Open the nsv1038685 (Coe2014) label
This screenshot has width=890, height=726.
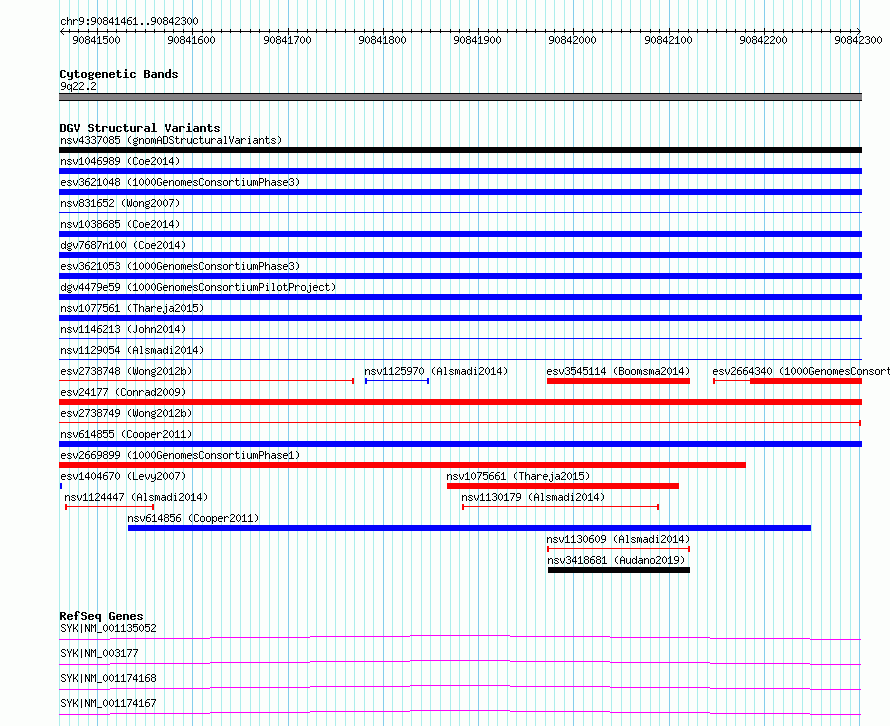coord(120,224)
